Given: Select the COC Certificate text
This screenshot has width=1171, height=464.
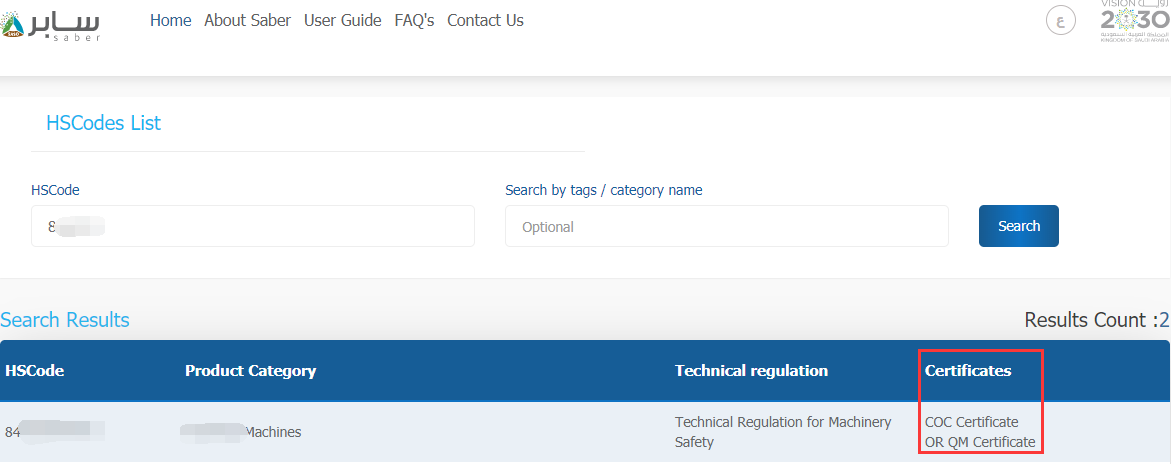Looking at the screenshot, I should [972, 422].
